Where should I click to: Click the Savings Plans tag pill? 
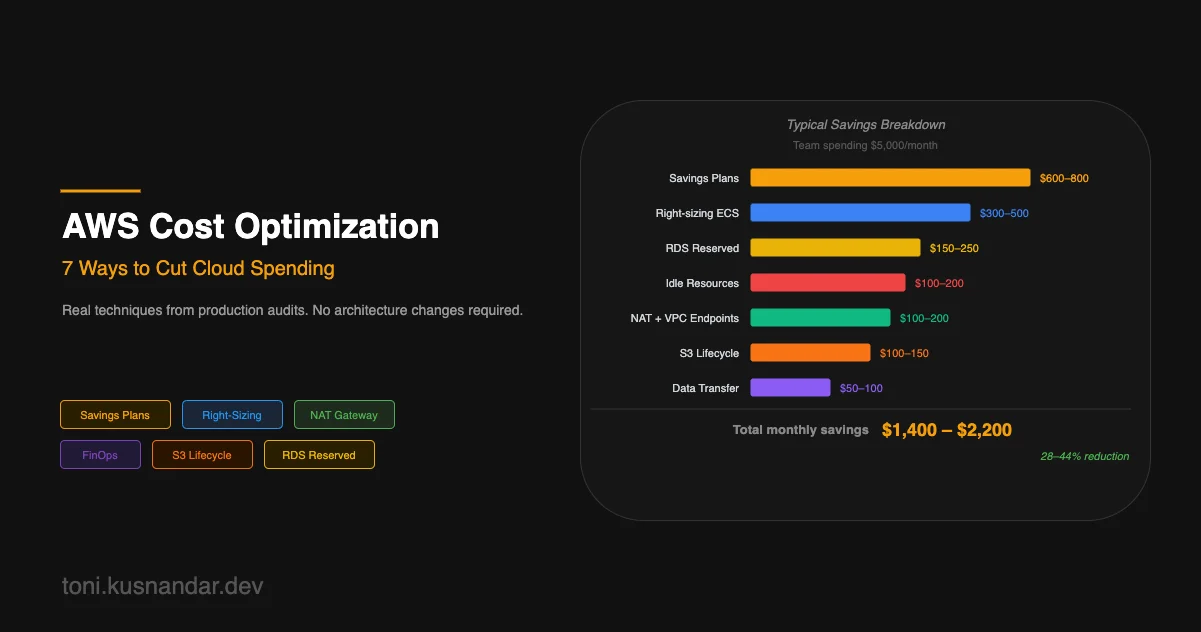coord(115,415)
